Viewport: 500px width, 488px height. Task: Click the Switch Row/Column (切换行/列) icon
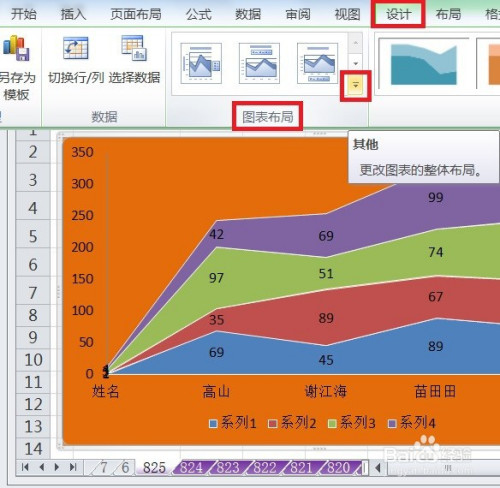tap(76, 48)
